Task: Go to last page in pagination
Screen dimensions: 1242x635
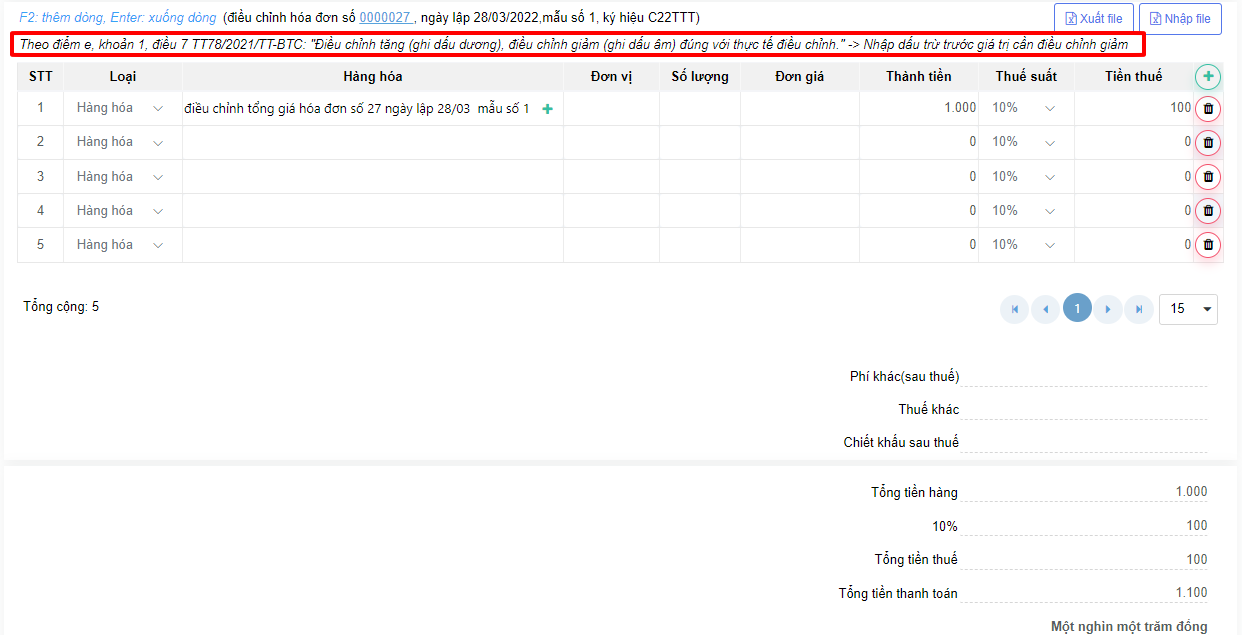Action: (x=1139, y=309)
